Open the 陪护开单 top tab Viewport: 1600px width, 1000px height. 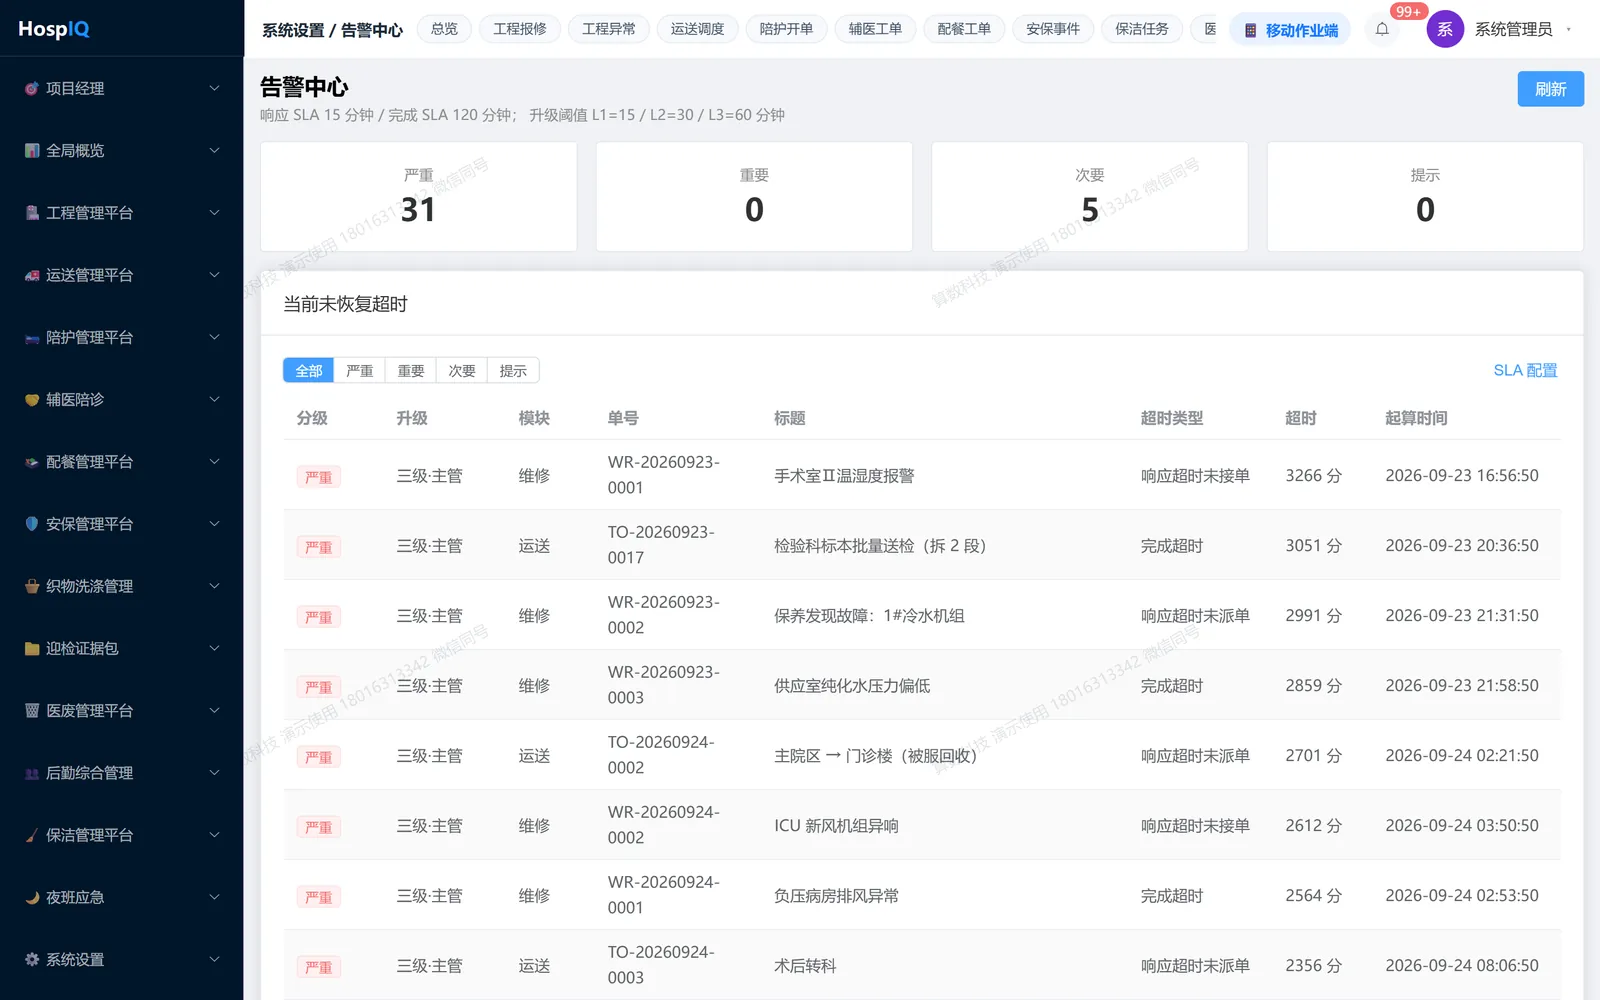pyautogui.click(x=787, y=29)
